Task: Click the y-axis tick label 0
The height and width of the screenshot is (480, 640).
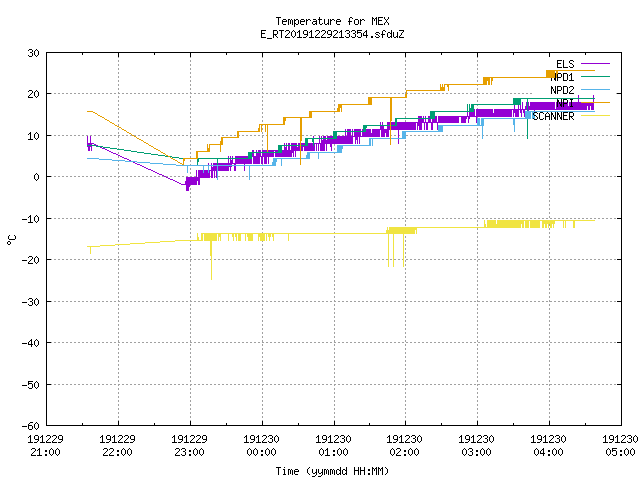Action: [36, 177]
